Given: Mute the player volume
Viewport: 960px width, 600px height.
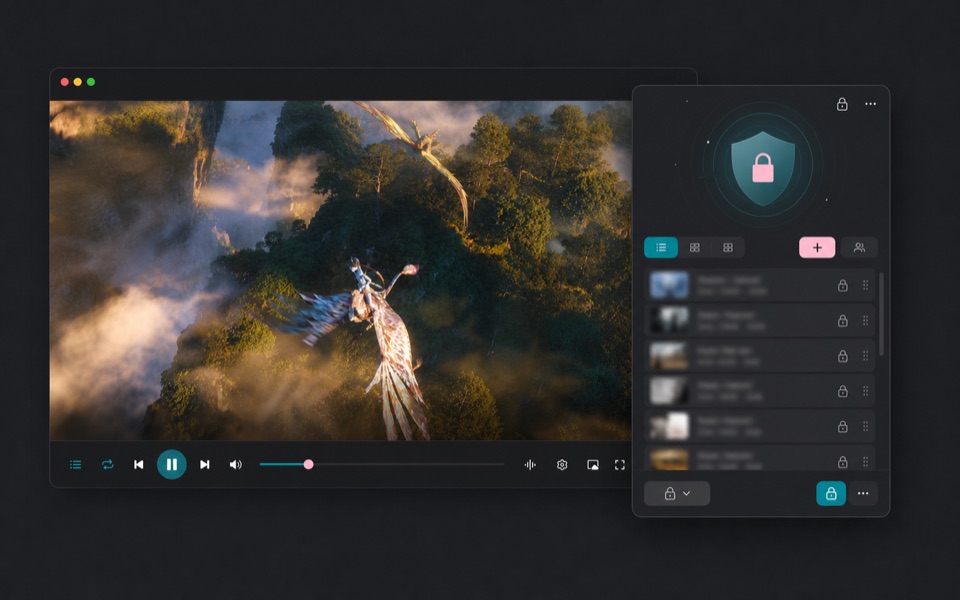Looking at the screenshot, I should 236,465.
